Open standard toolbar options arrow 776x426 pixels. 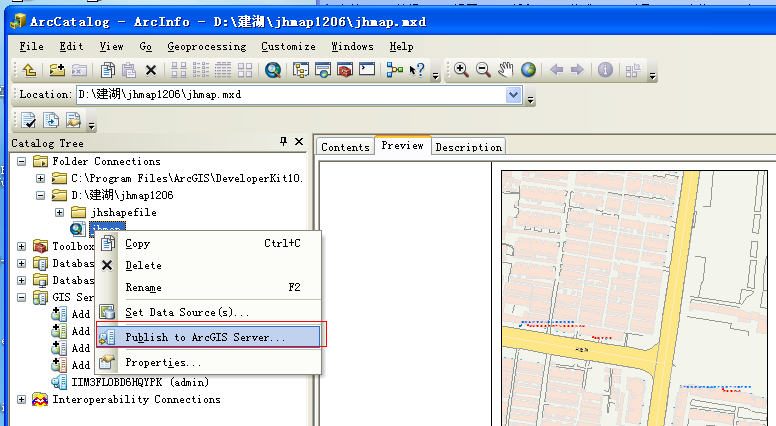(x=436, y=76)
